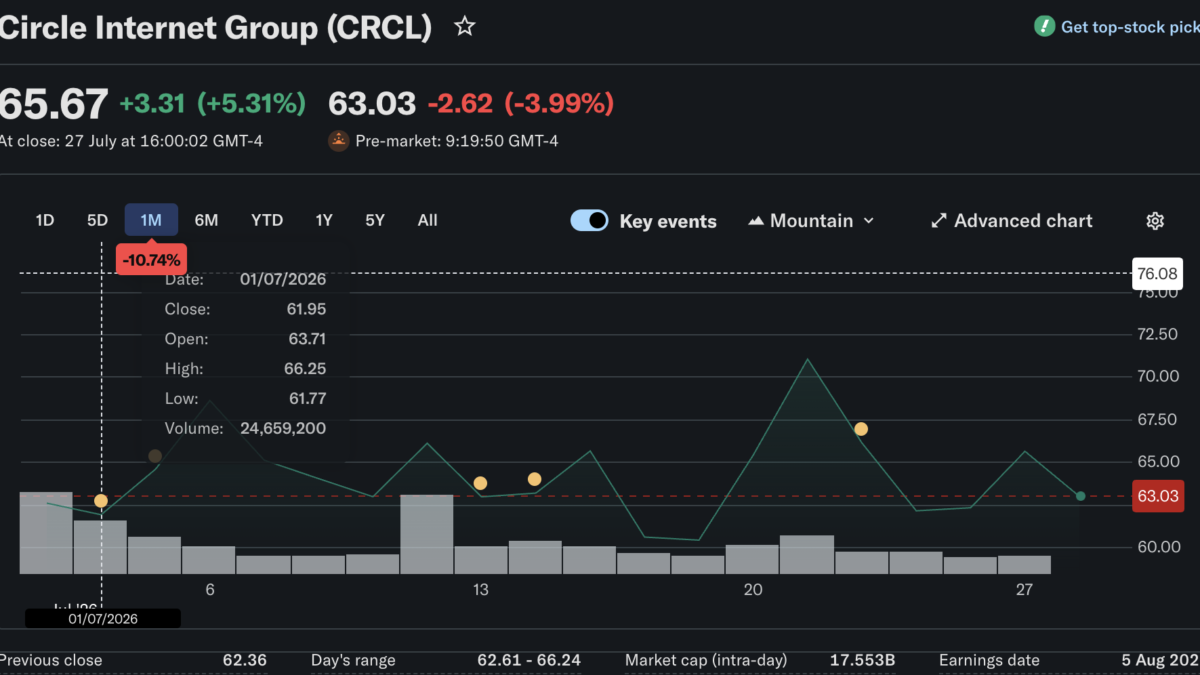Click the key event dot on 01/07/2026 crosshair
1200x675 pixels.
[x=101, y=500]
